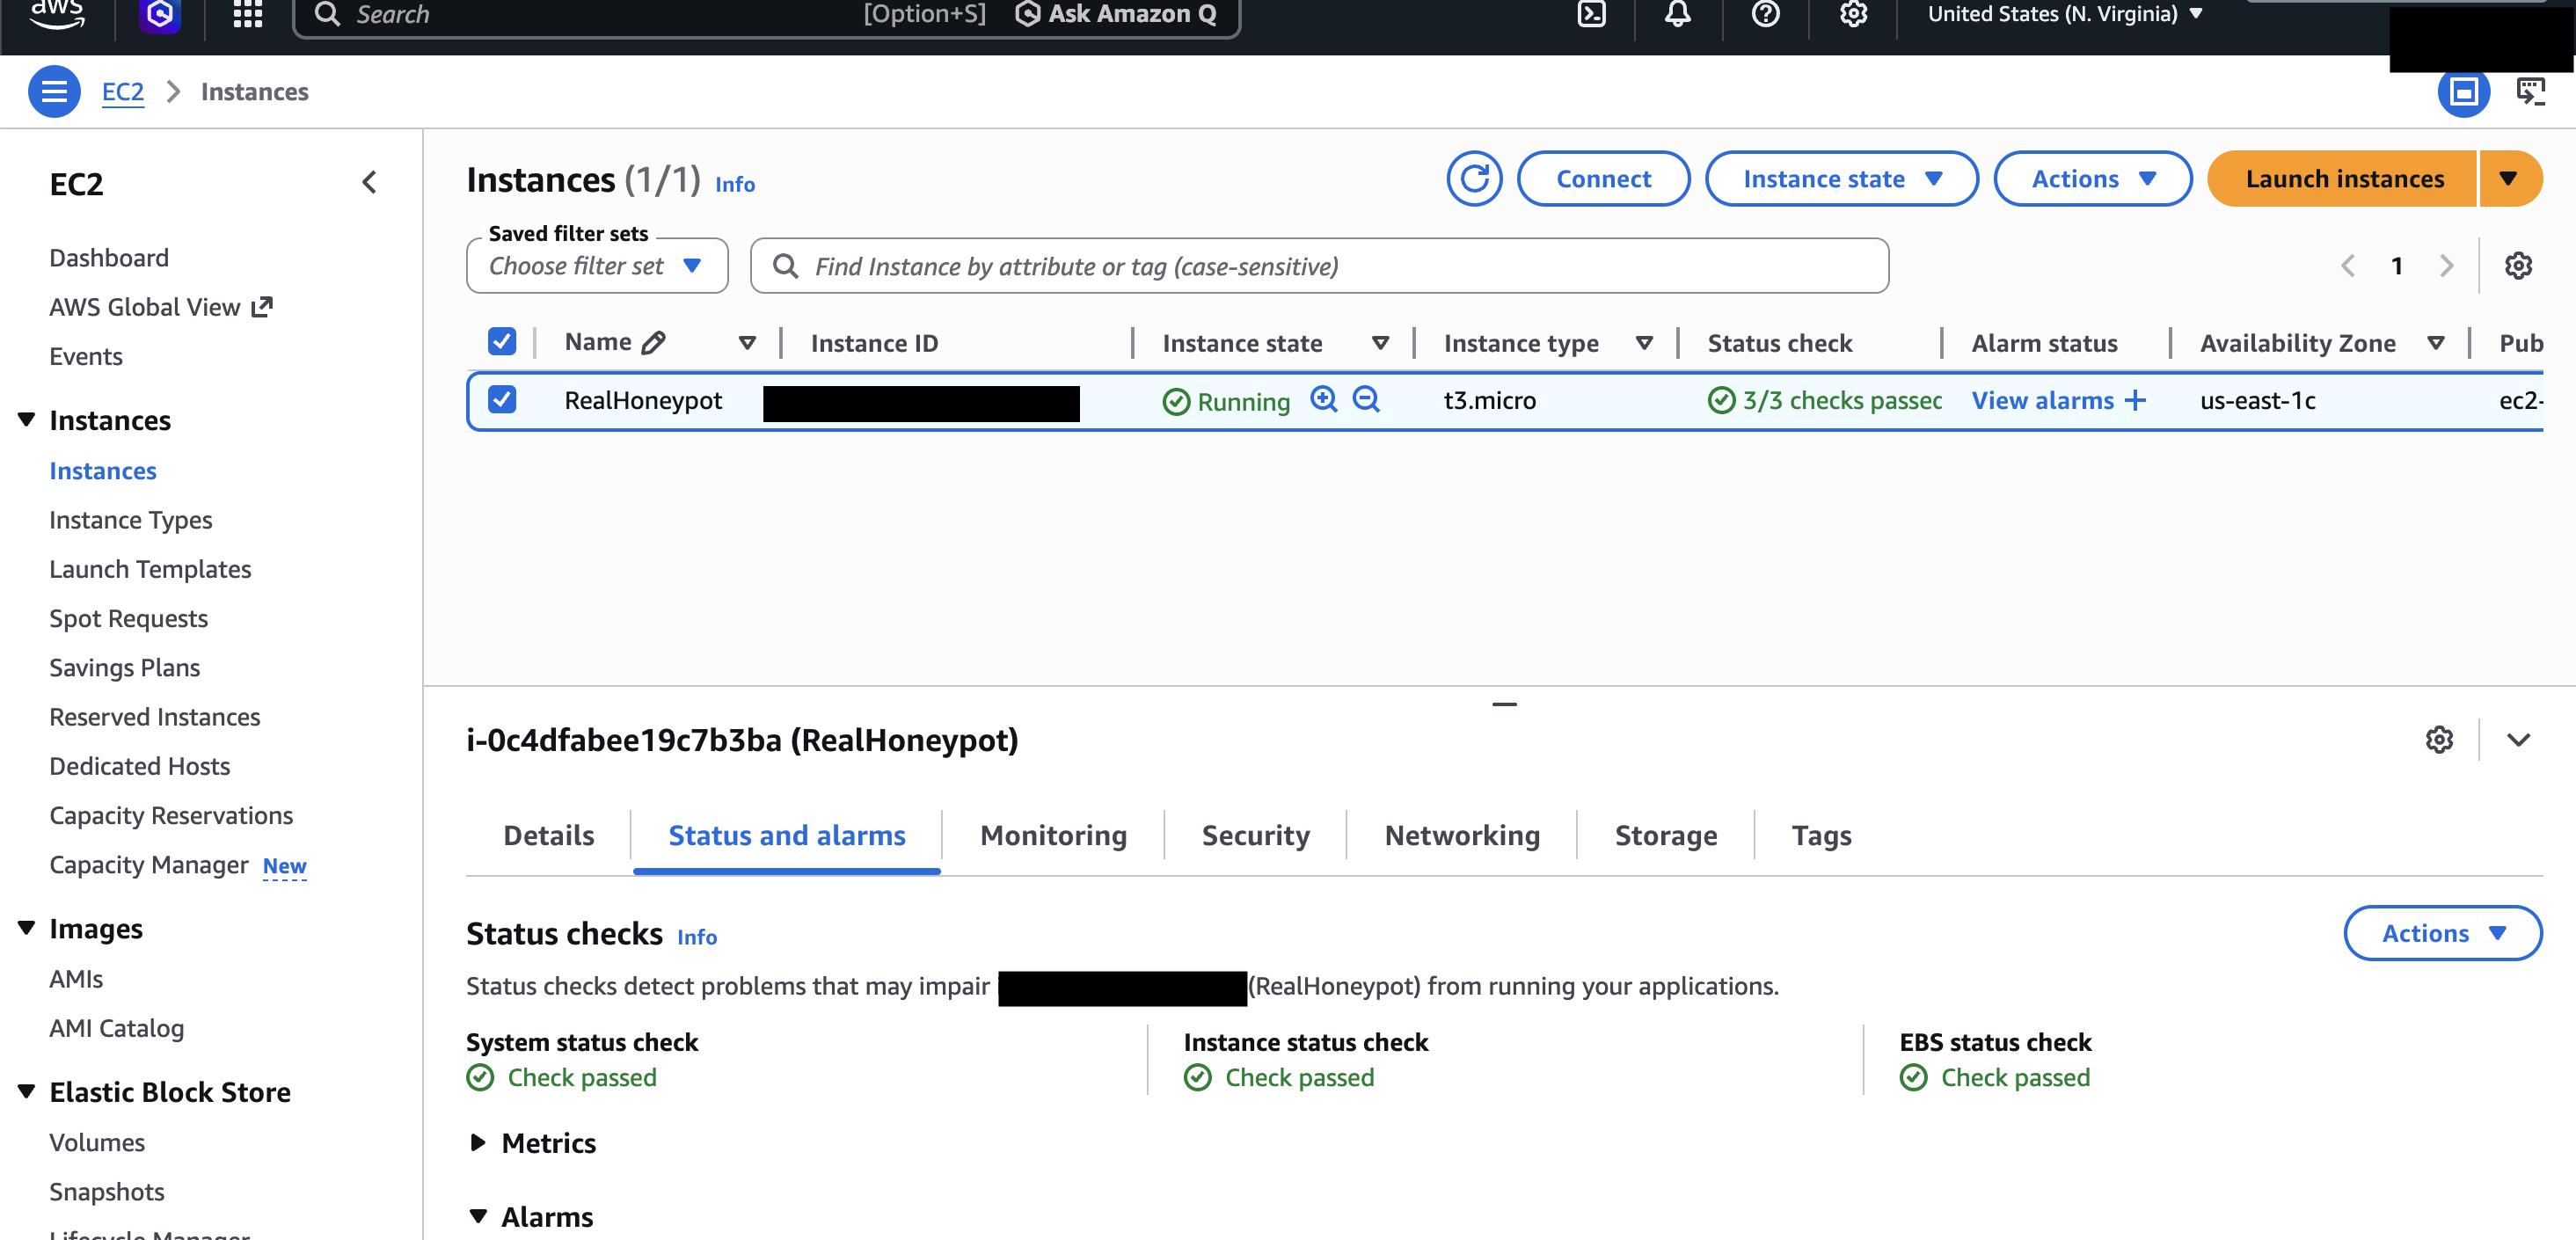The height and width of the screenshot is (1240, 2576).
Task: Click the Connect button
Action: [x=1603, y=179]
